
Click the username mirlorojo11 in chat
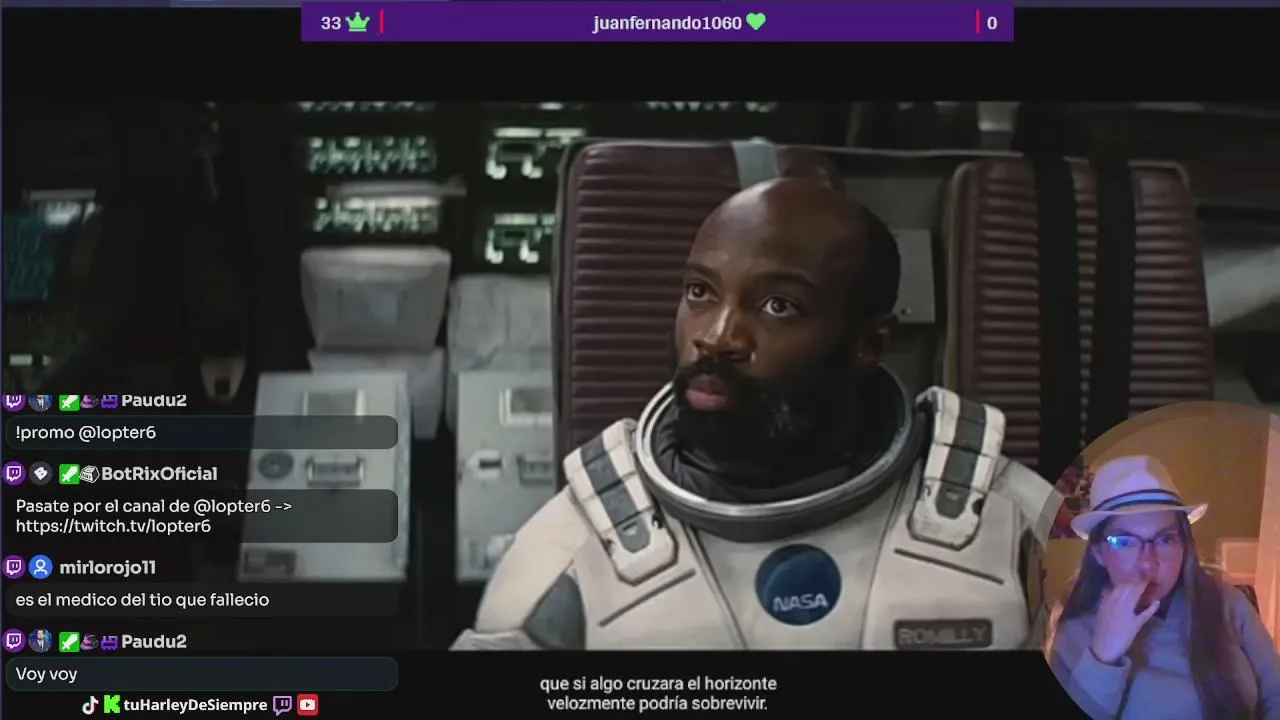(107, 567)
